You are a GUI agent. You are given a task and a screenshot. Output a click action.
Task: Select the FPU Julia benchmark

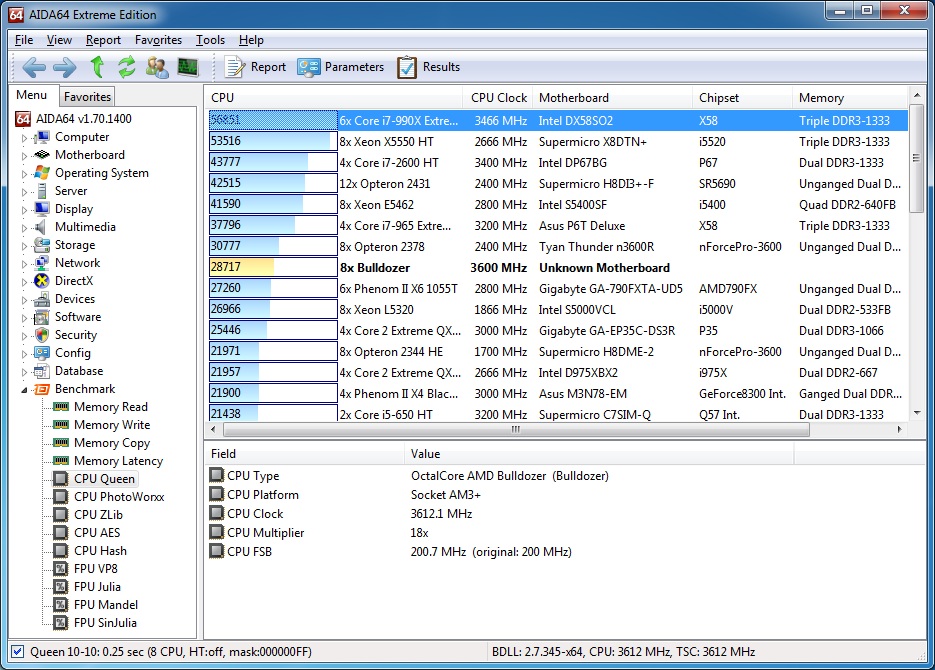[x=97, y=587]
